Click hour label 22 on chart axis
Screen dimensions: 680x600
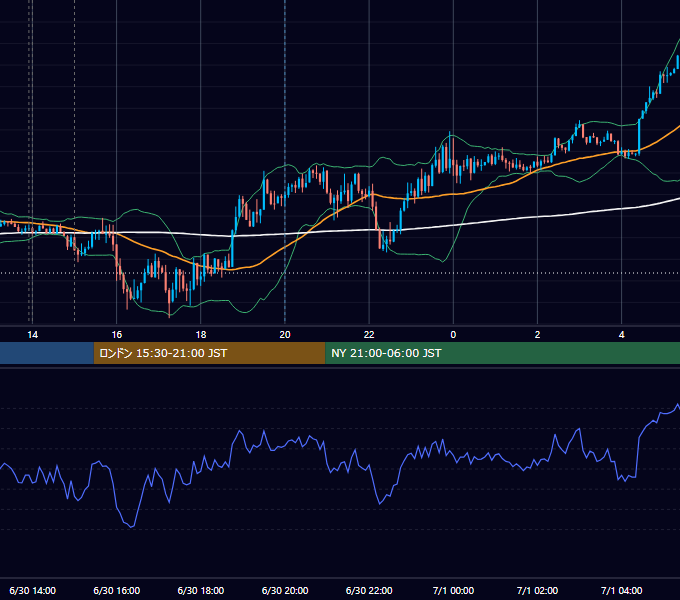pyautogui.click(x=369, y=335)
